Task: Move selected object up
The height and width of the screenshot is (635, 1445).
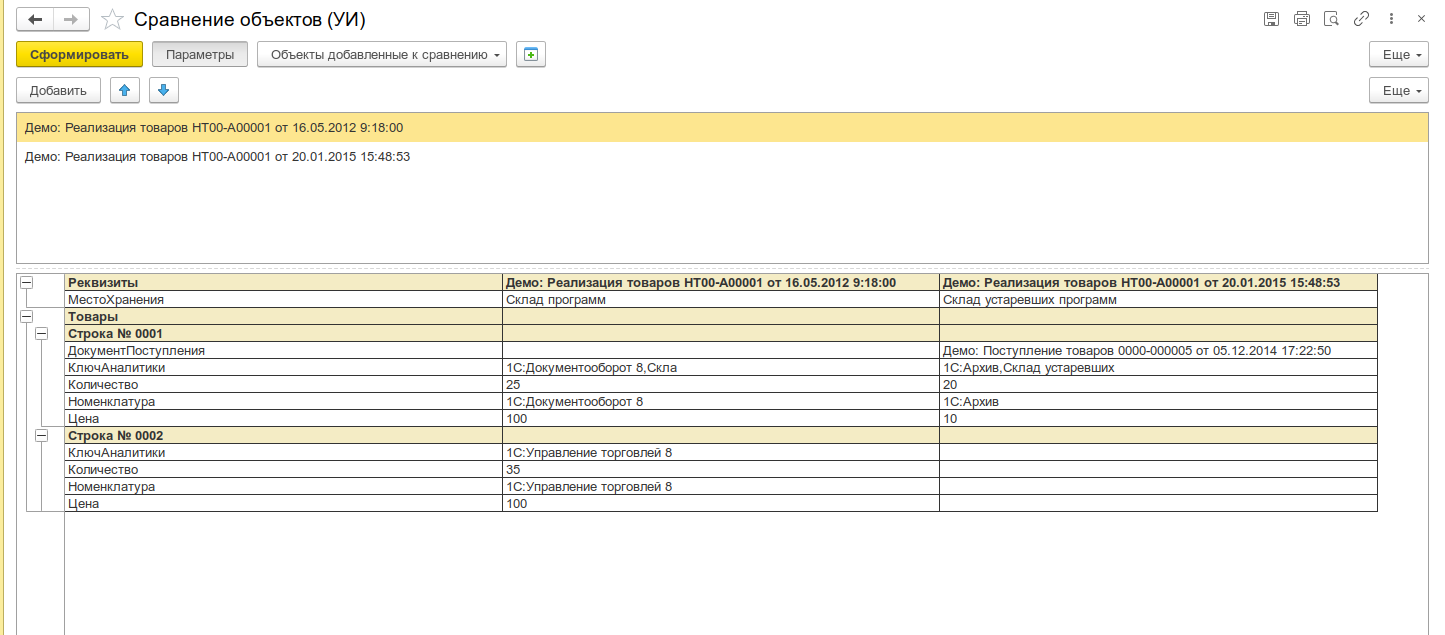Action: 124,90
